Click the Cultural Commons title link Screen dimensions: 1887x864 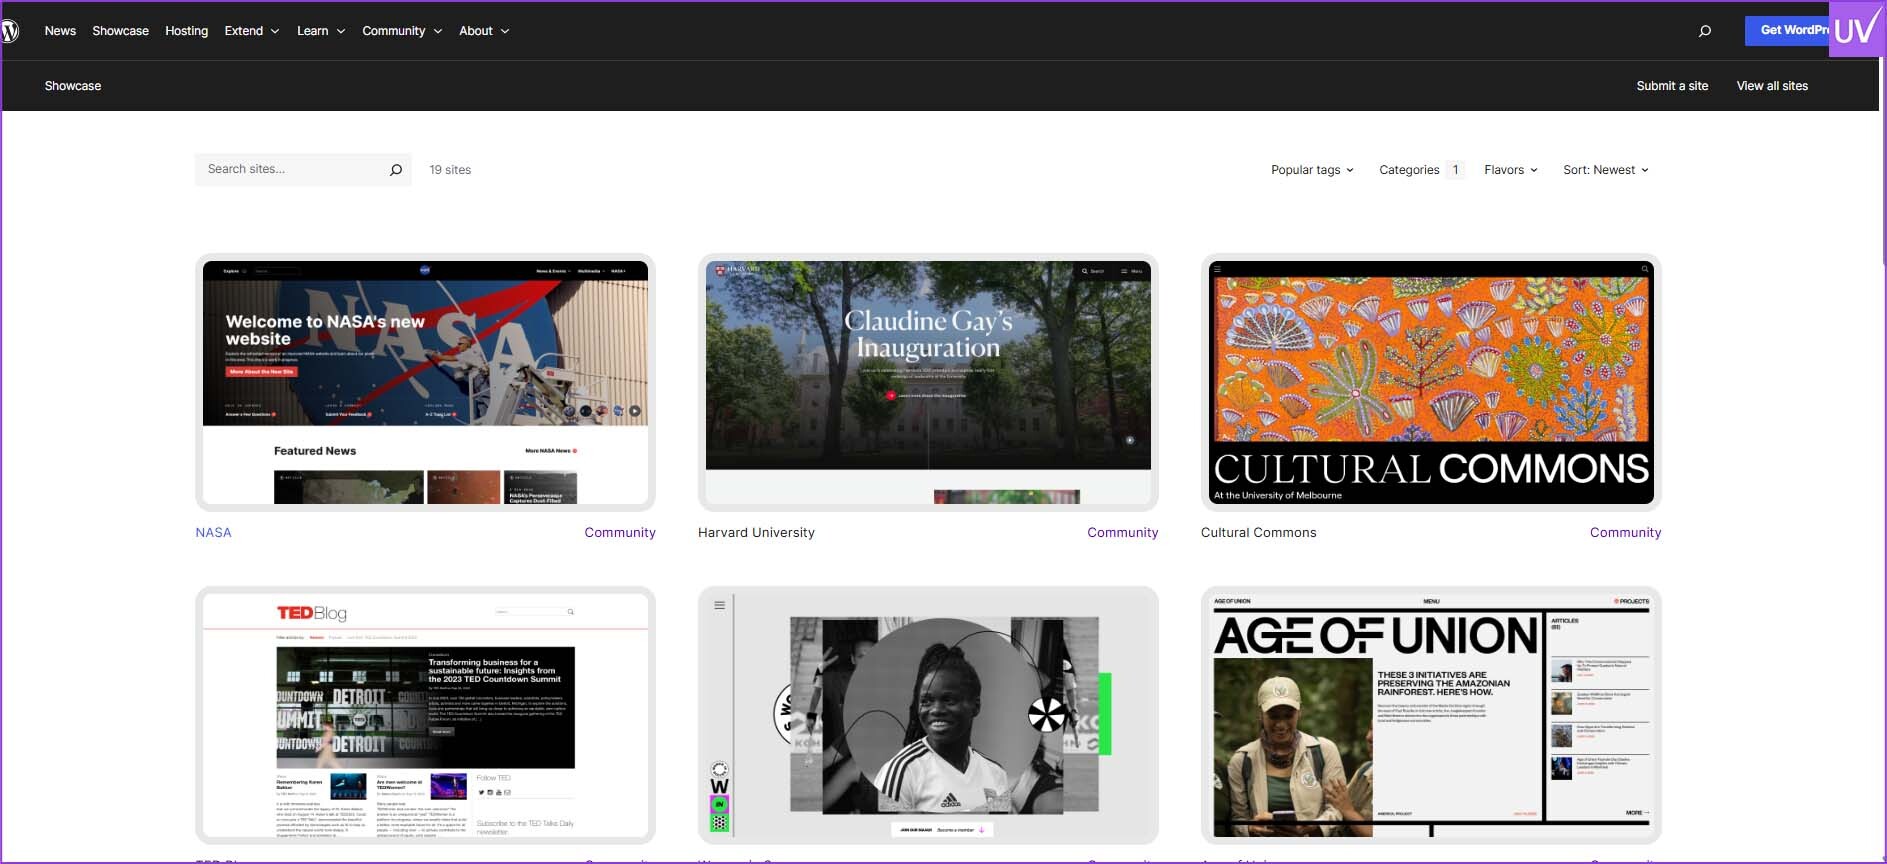pyautogui.click(x=1258, y=533)
